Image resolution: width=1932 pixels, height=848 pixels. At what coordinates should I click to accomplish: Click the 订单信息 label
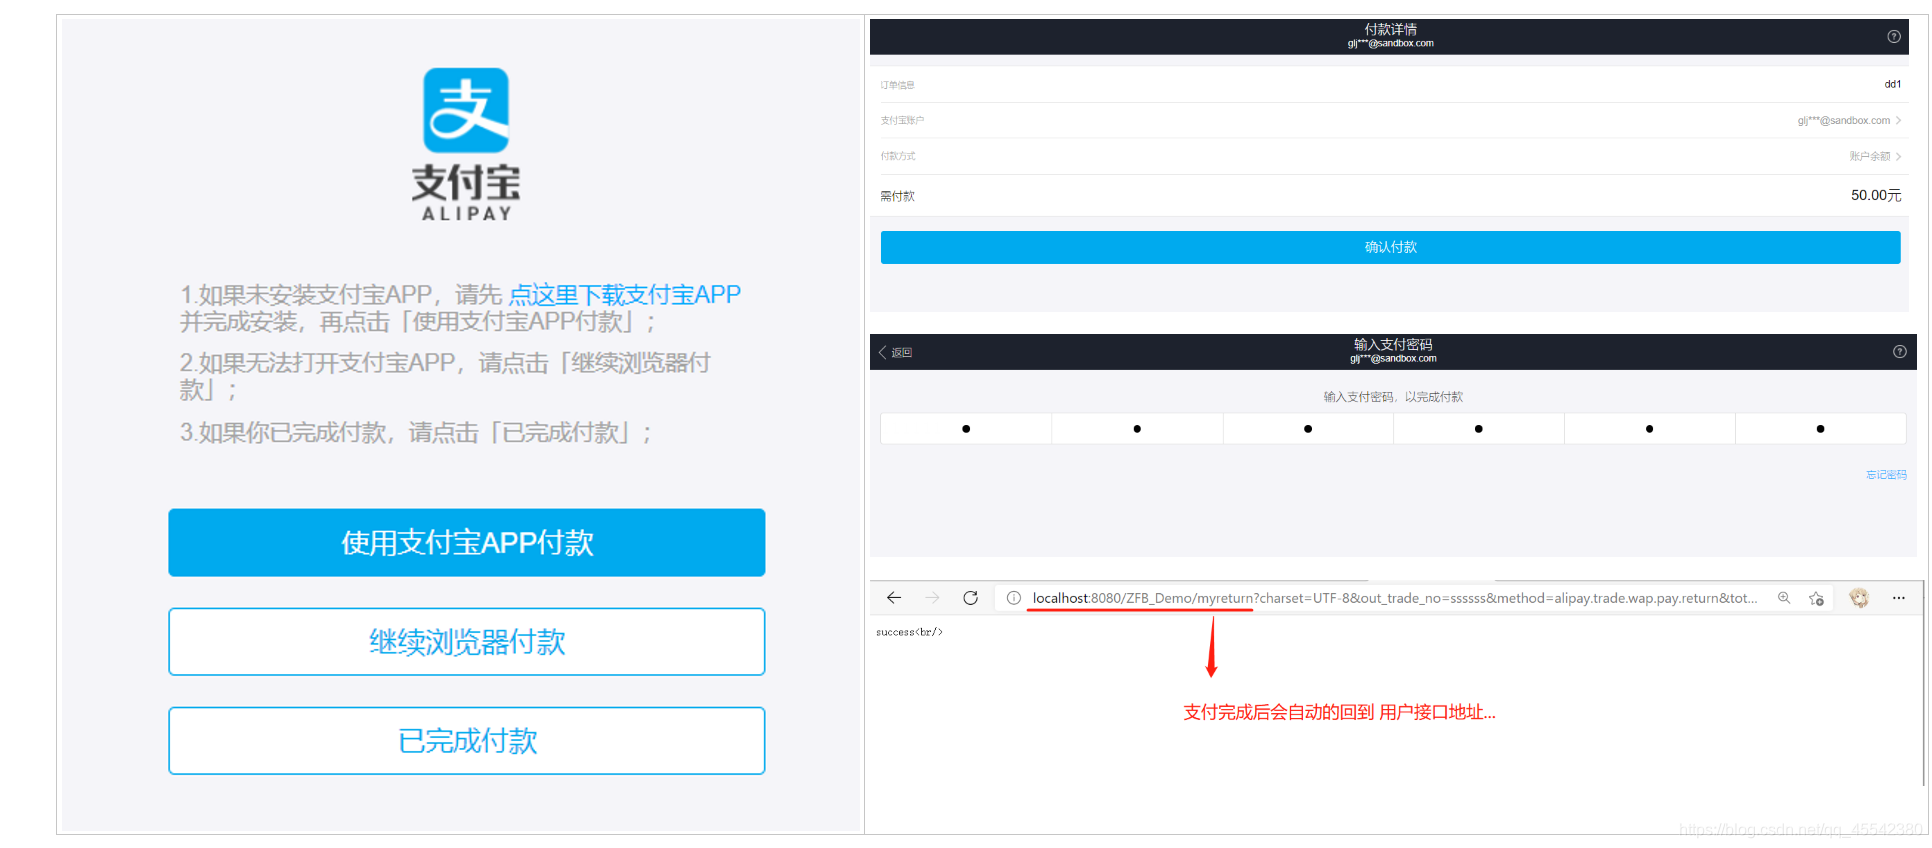[897, 86]
